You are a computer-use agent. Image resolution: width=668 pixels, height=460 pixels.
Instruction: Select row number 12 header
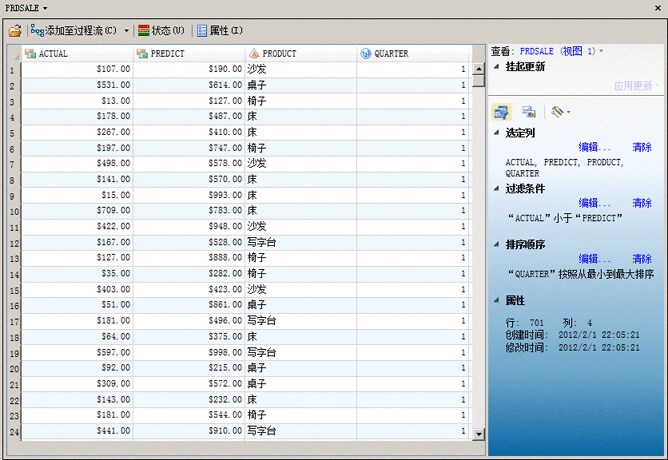14,243
